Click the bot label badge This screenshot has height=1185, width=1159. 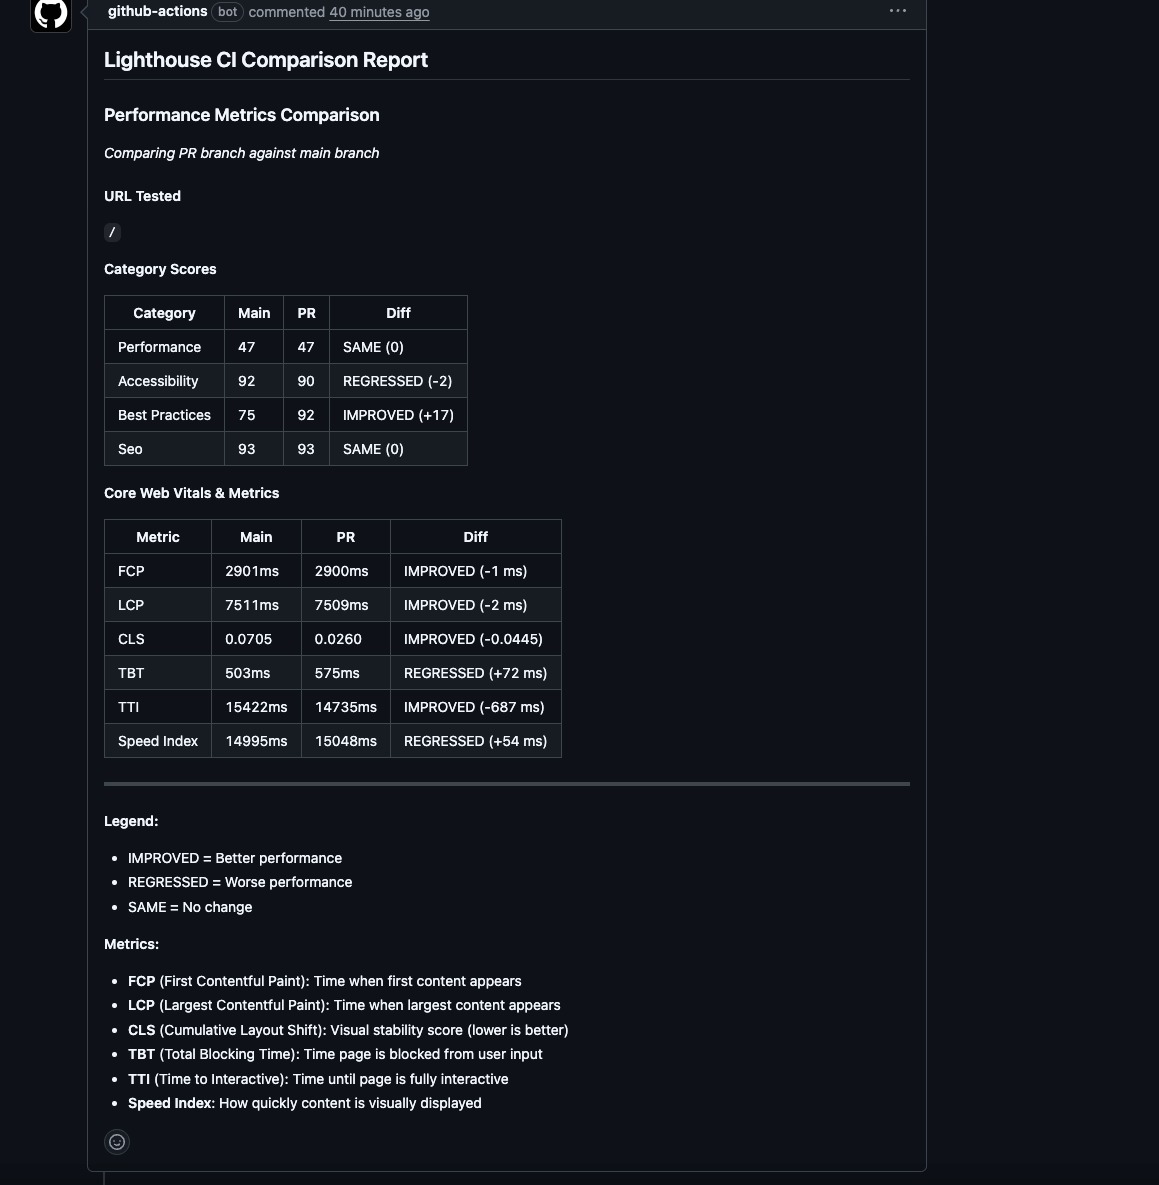click(x=228, y=12)
